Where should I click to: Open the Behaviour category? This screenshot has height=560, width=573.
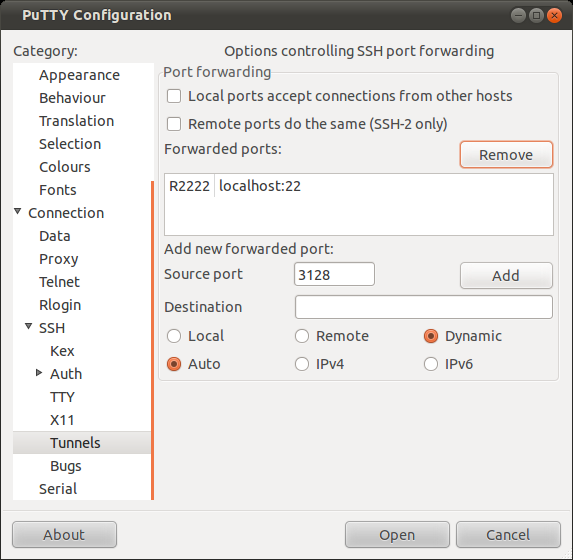(x=72, y=98)
